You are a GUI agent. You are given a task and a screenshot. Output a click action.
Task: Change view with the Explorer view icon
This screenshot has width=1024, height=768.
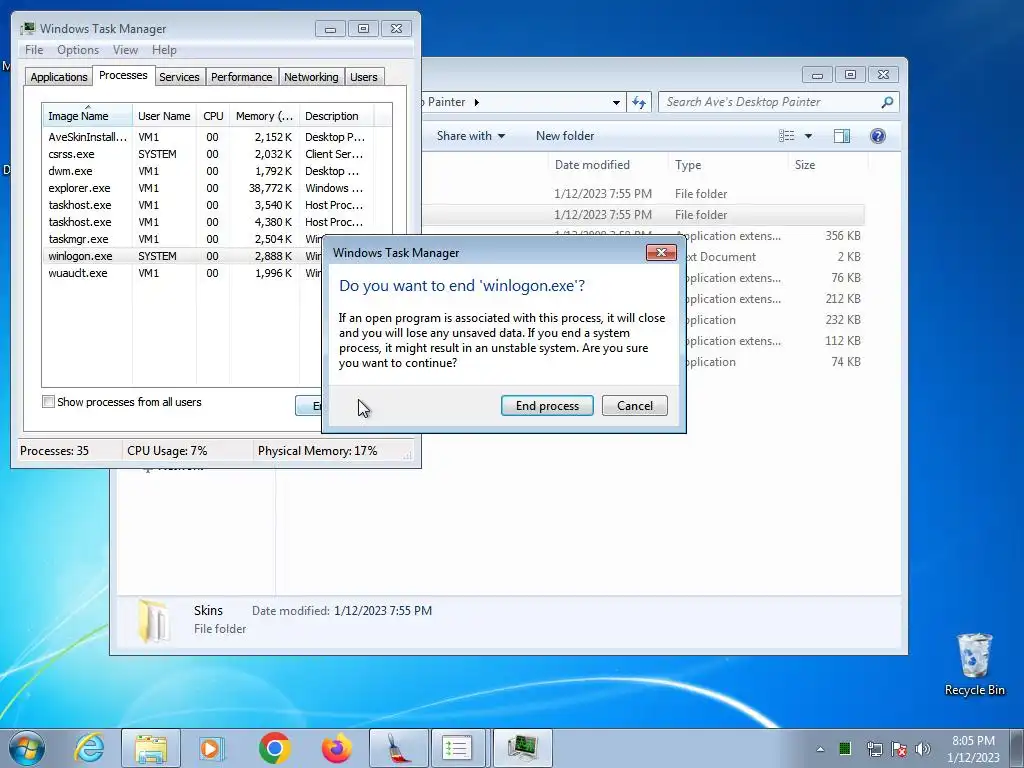point(786,136)
